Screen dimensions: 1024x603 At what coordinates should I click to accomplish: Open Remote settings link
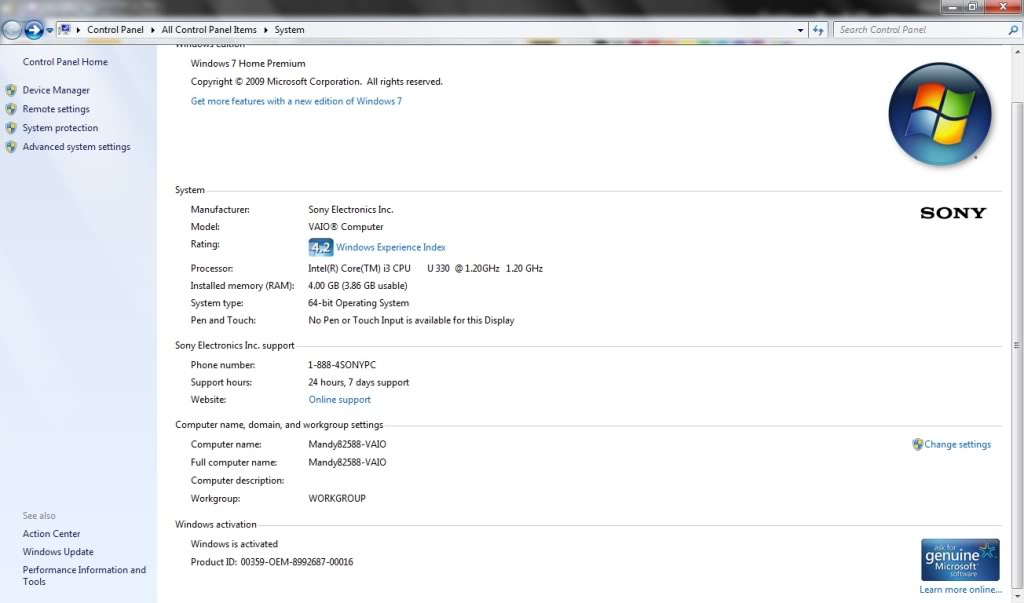tap(56, 109)
